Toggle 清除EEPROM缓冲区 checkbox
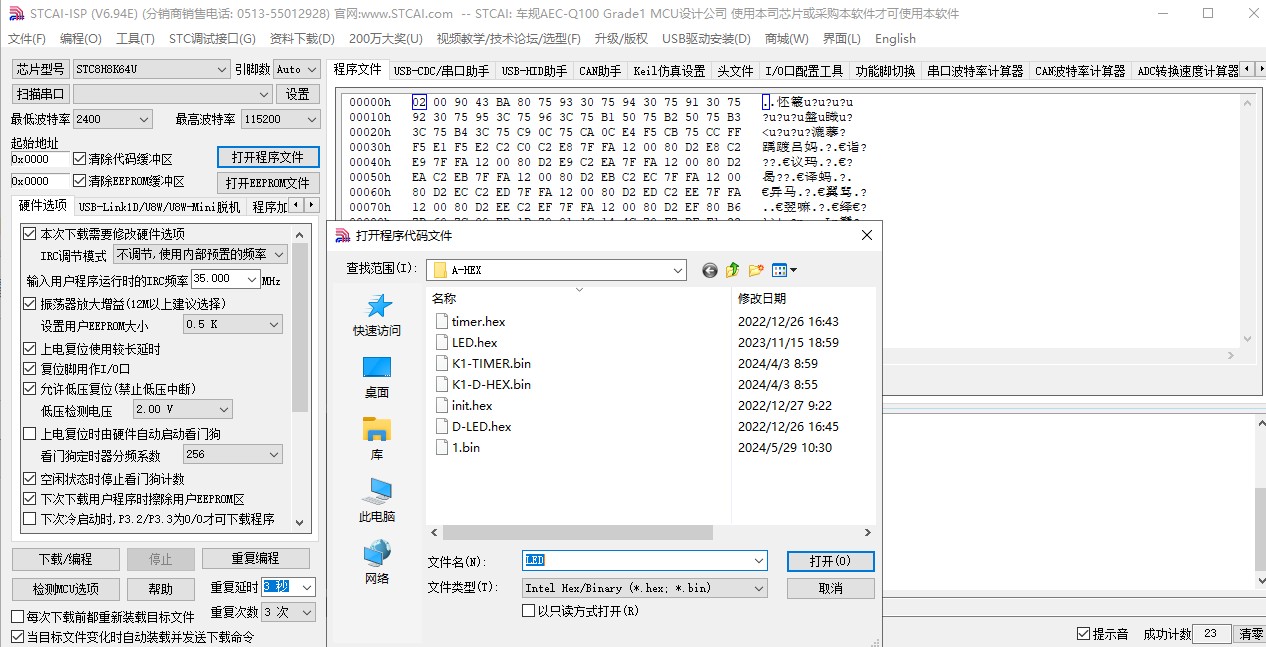The height and width of the screenshot is (647, 1266). pyautogui.click(x=80, y=181)
